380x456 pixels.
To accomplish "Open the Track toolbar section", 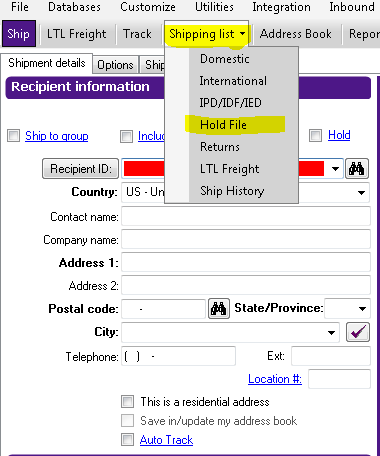I will pos(137,34).
